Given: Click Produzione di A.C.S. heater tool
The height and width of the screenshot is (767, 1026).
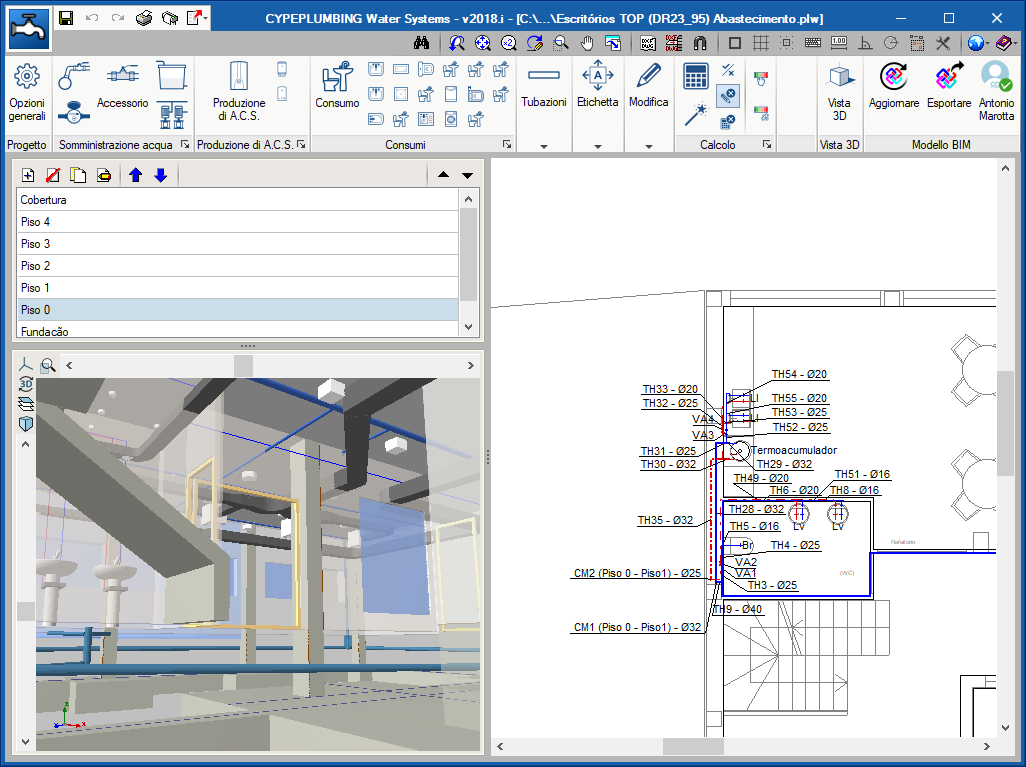Looking at the screenshot, I should coord(239,92).
